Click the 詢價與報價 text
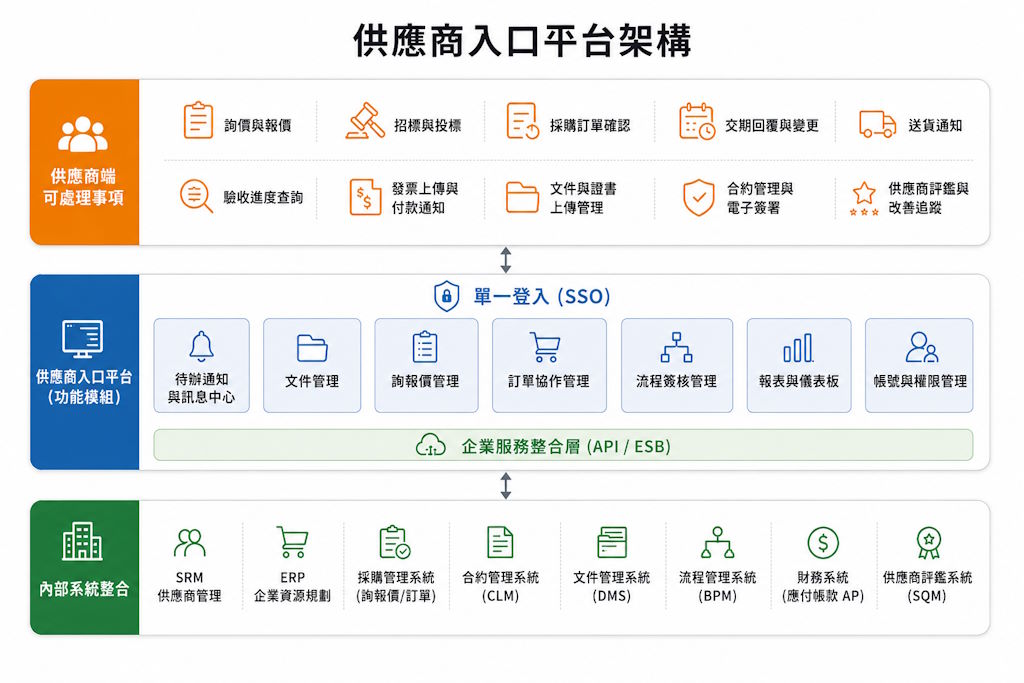 click(x=257, y=125)
